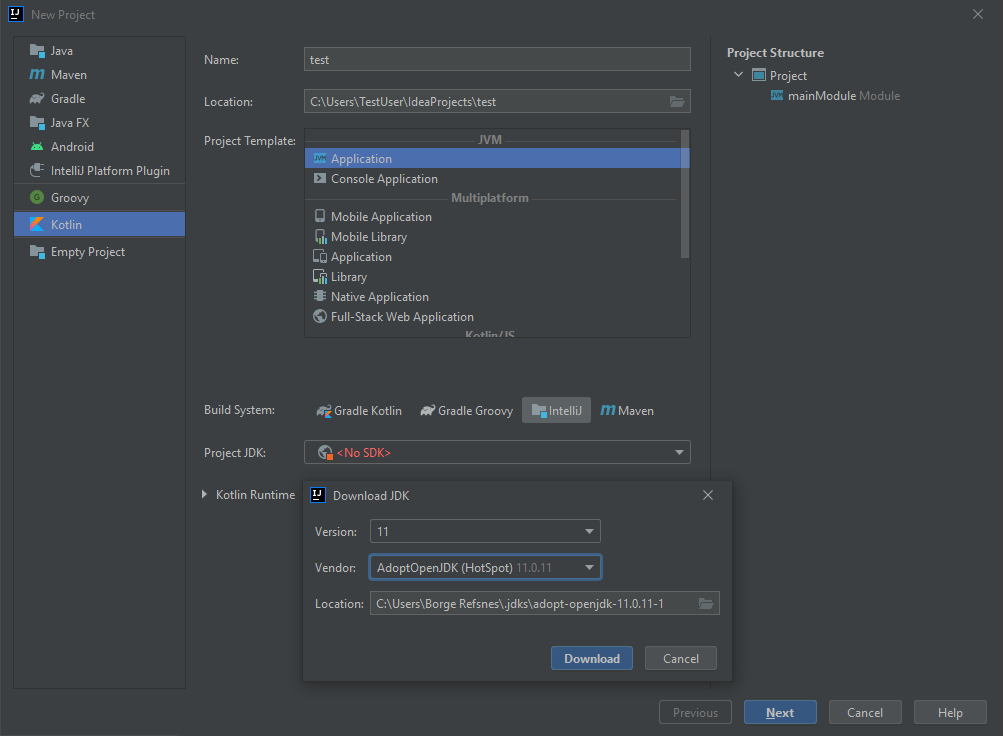Choose Gradle in the project type list
The width and height of the screenshot is (1003, 736).
[68, 99]
